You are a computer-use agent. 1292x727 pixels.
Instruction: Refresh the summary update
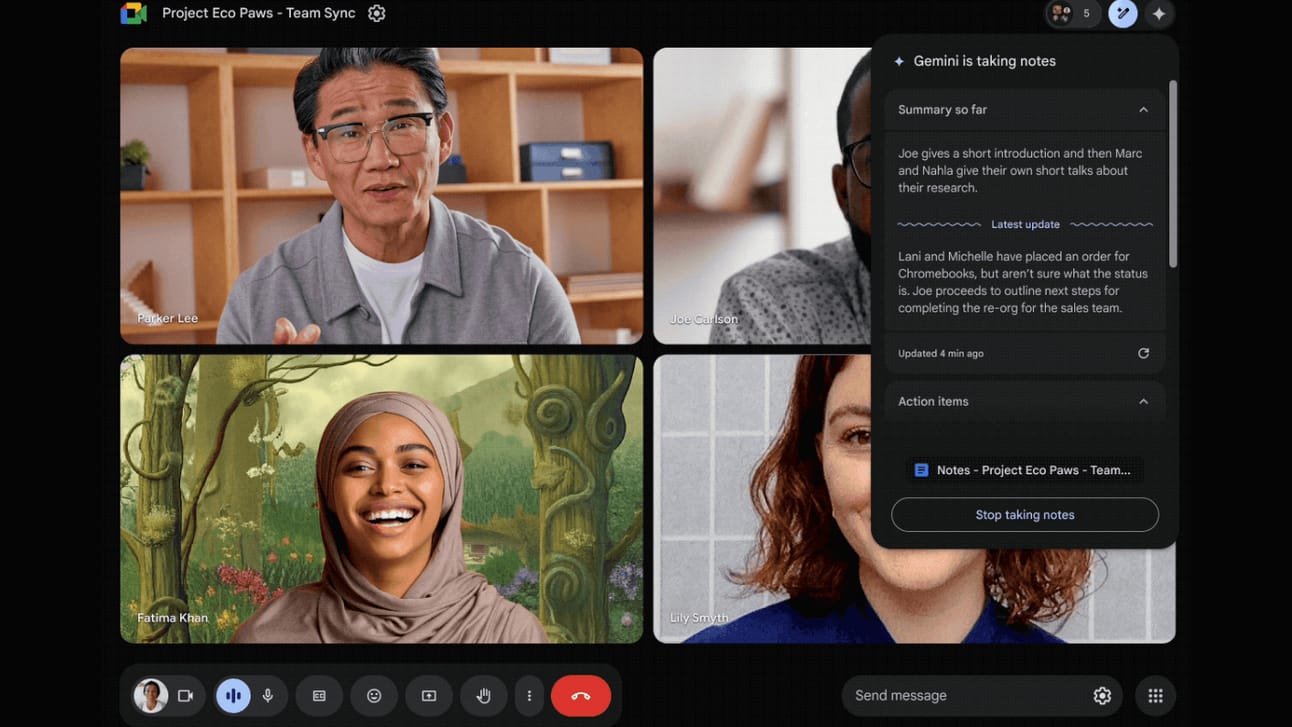[x=1143, y=353]
